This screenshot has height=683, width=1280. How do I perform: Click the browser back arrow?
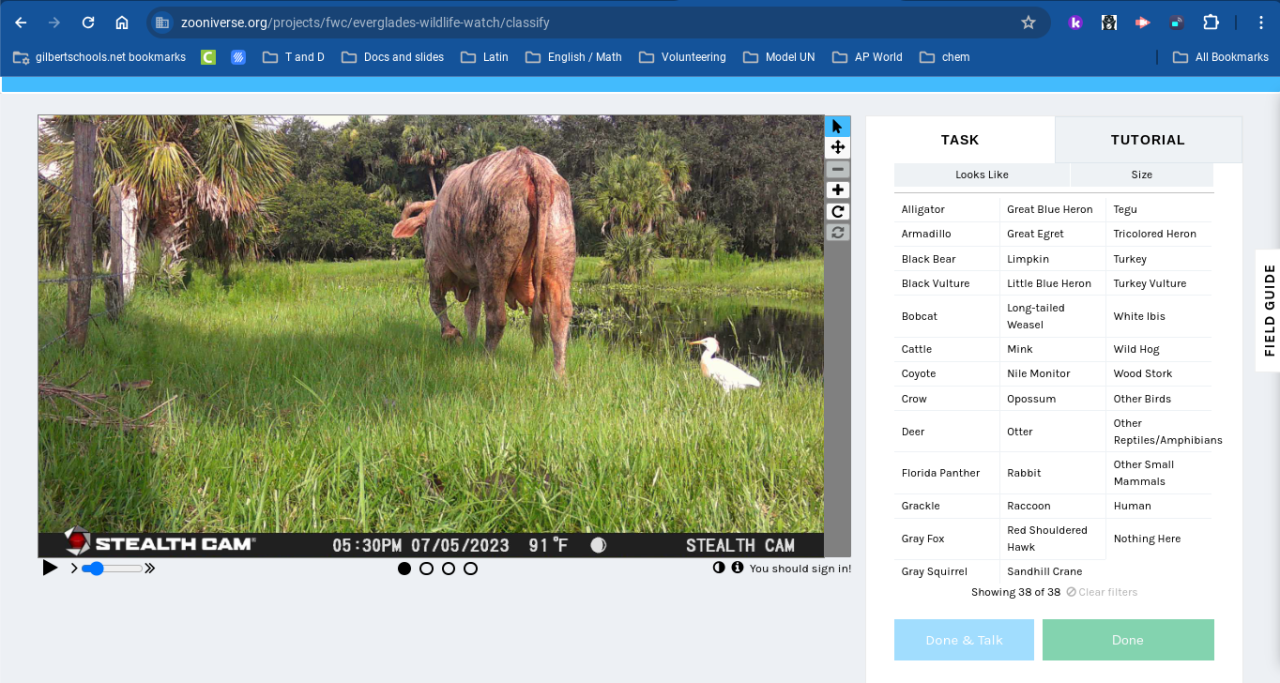[x=21, y=22]
